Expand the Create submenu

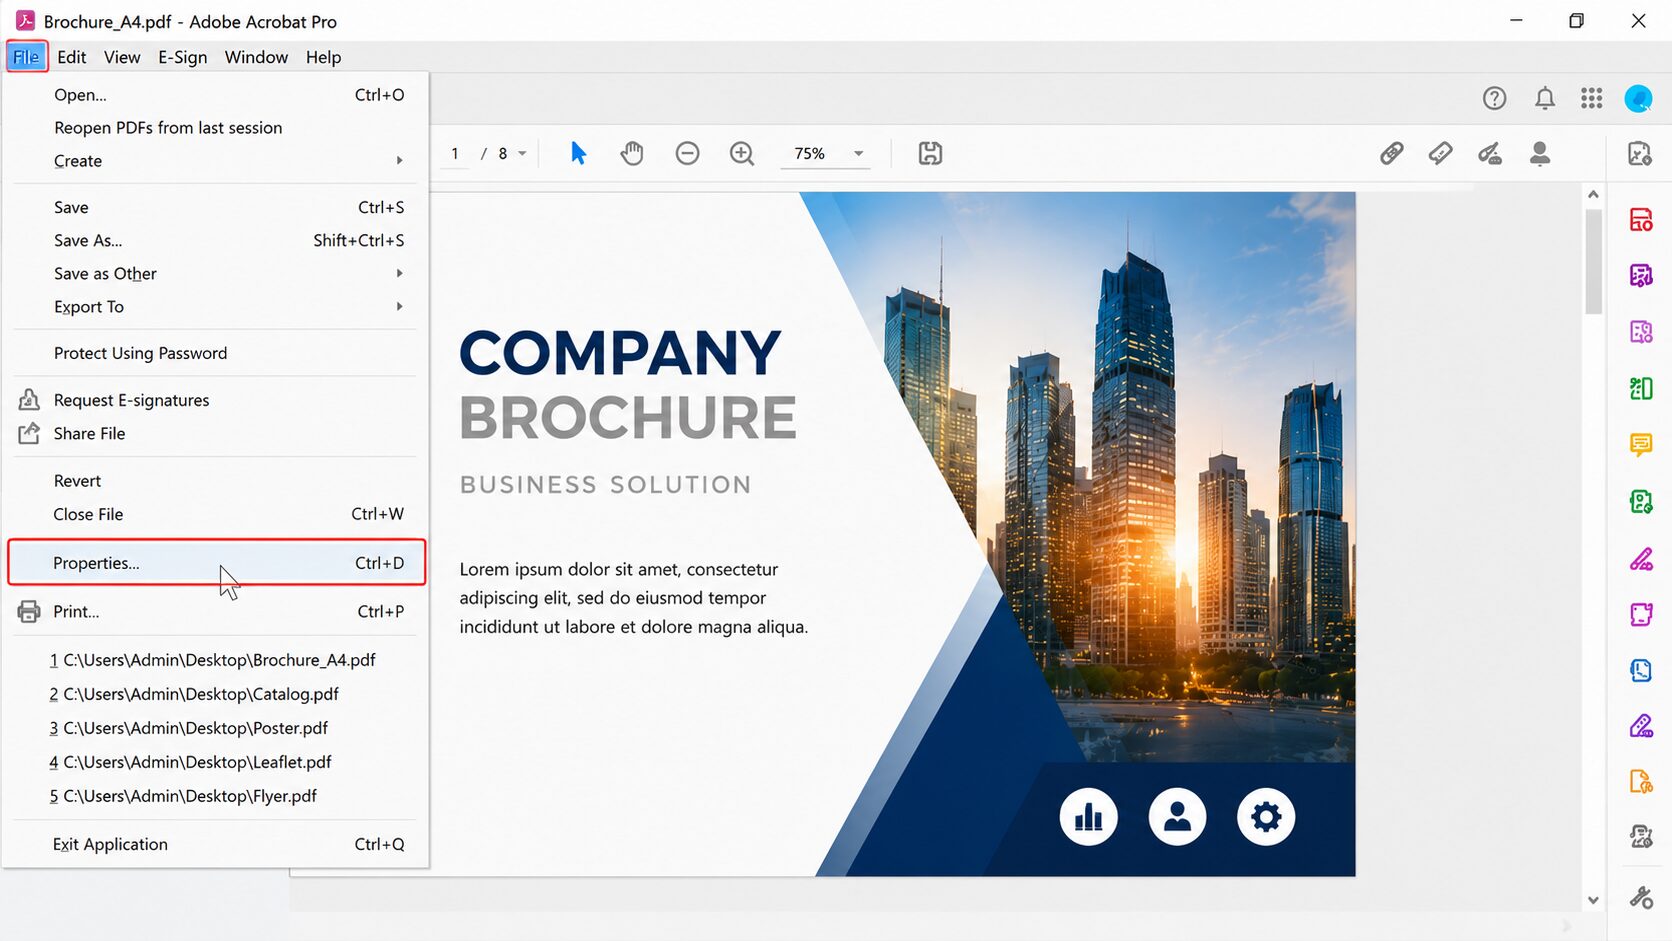click(215, 161)
